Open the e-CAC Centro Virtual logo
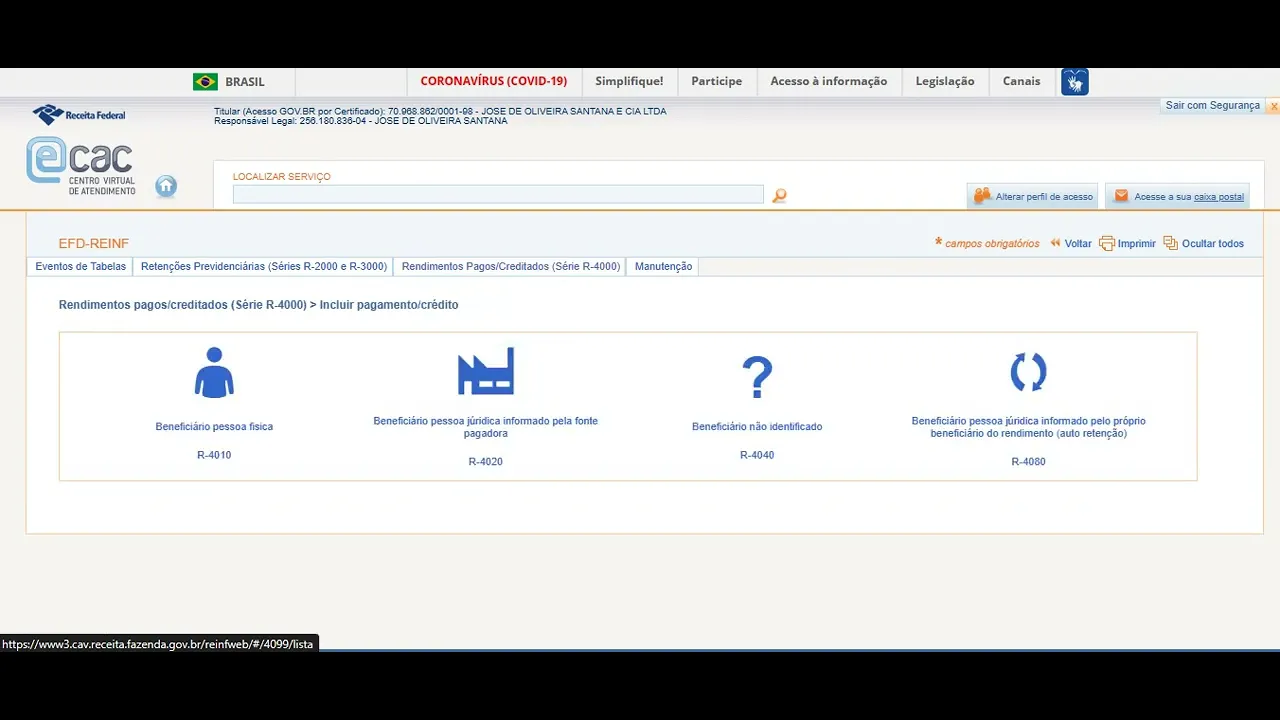Screen dimensions: 1280x720 (x=82, y=167)
